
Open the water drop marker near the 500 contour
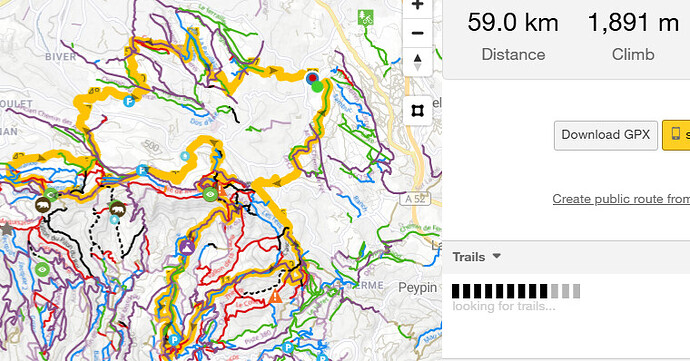point(185,155)
